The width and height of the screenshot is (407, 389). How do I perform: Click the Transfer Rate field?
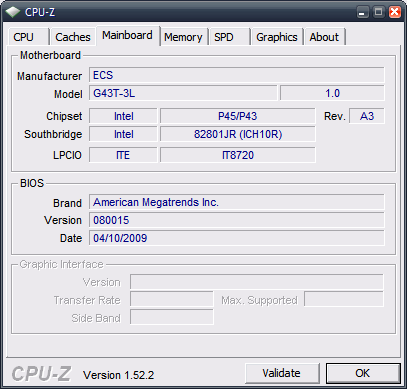click(172, 299)
